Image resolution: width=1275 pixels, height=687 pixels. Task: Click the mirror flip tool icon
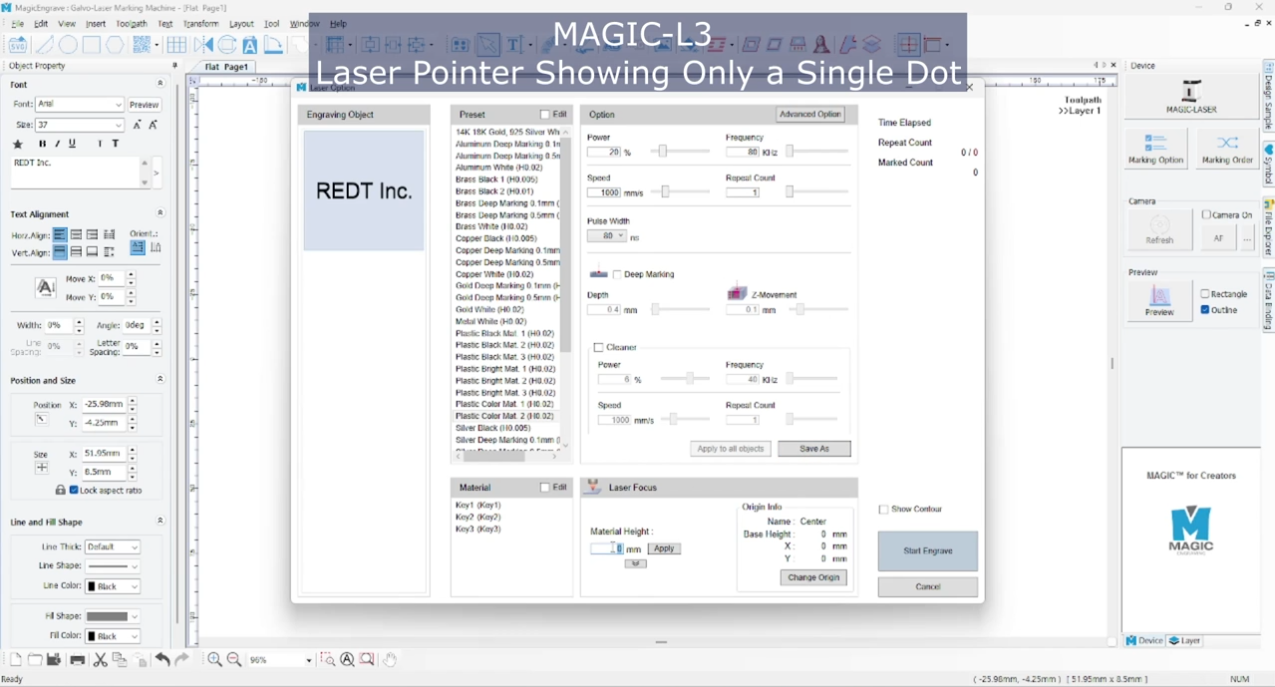click(x=204, y=45)
